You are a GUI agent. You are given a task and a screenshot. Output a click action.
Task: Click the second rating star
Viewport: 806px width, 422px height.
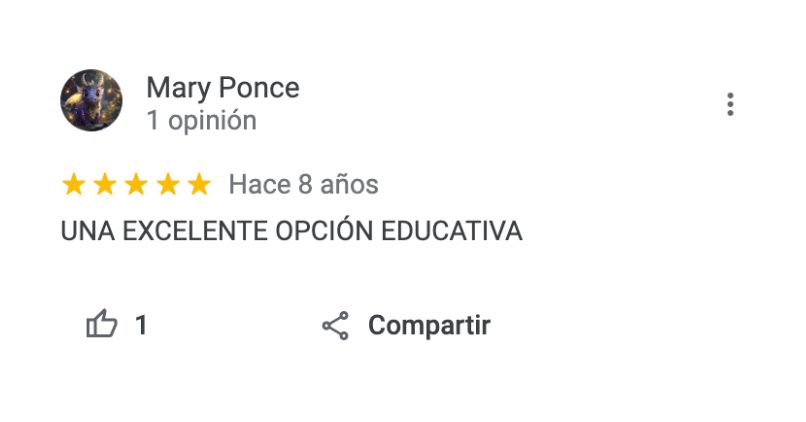click(x=105, y=185)
